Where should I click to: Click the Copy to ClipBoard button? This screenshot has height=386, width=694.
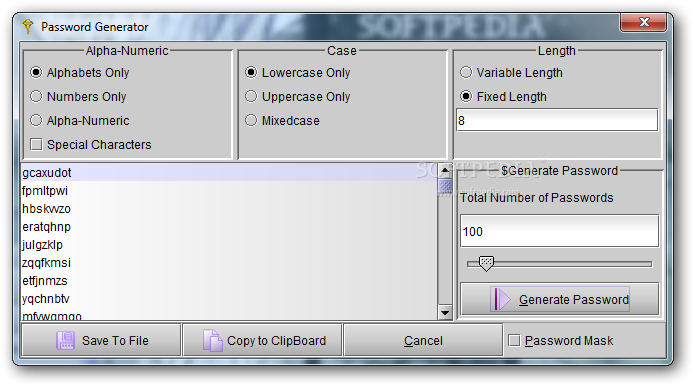click(262, 340)
